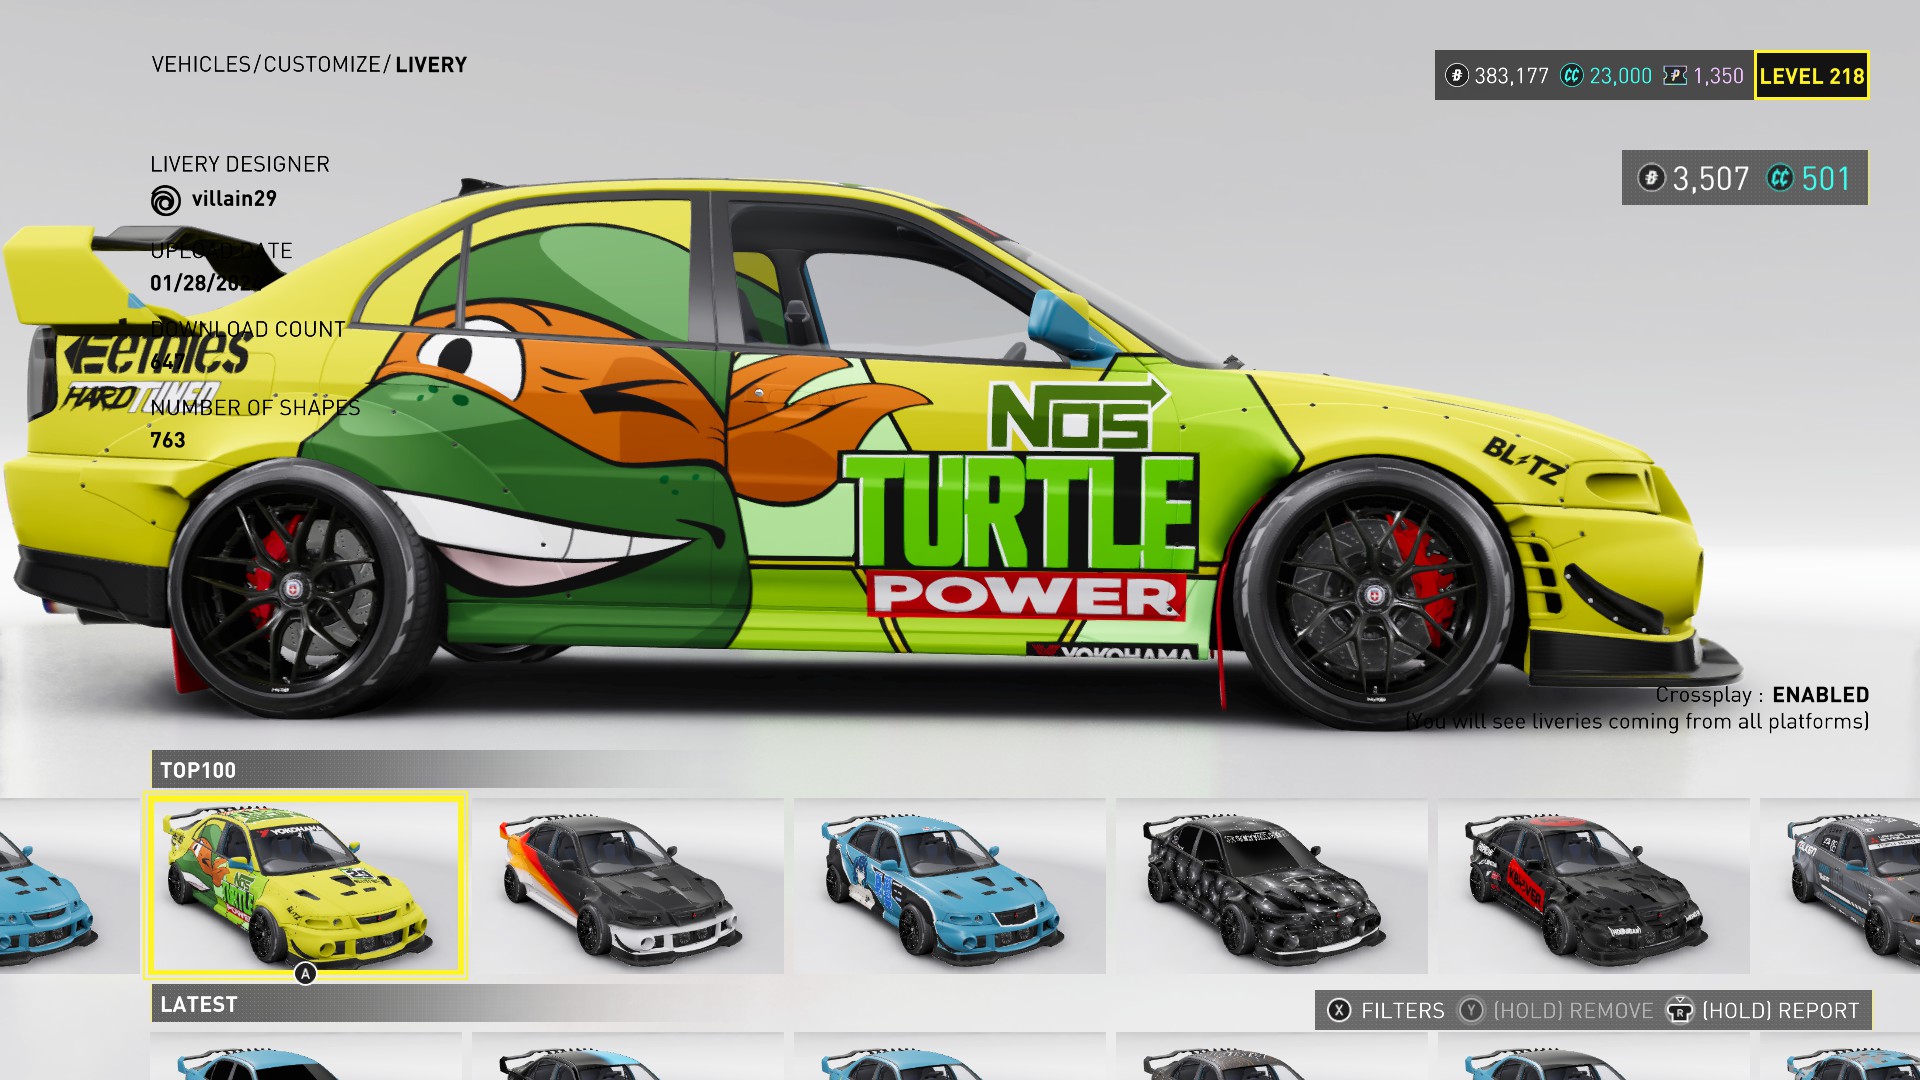Image resolution: width=1920 pixels, height=1080 pixels.
Task: Click the right-stick icon for Report
Action: (1680, 1010)
